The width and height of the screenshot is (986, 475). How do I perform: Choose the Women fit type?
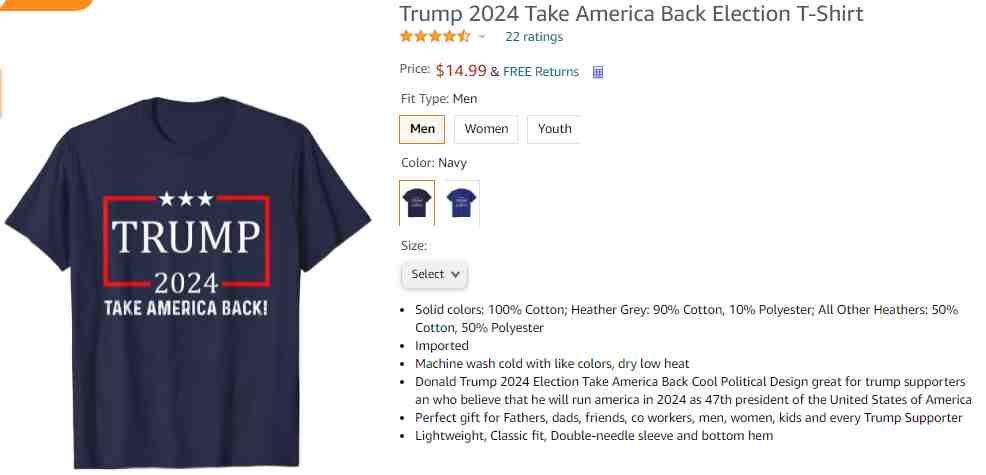(486, 129)
